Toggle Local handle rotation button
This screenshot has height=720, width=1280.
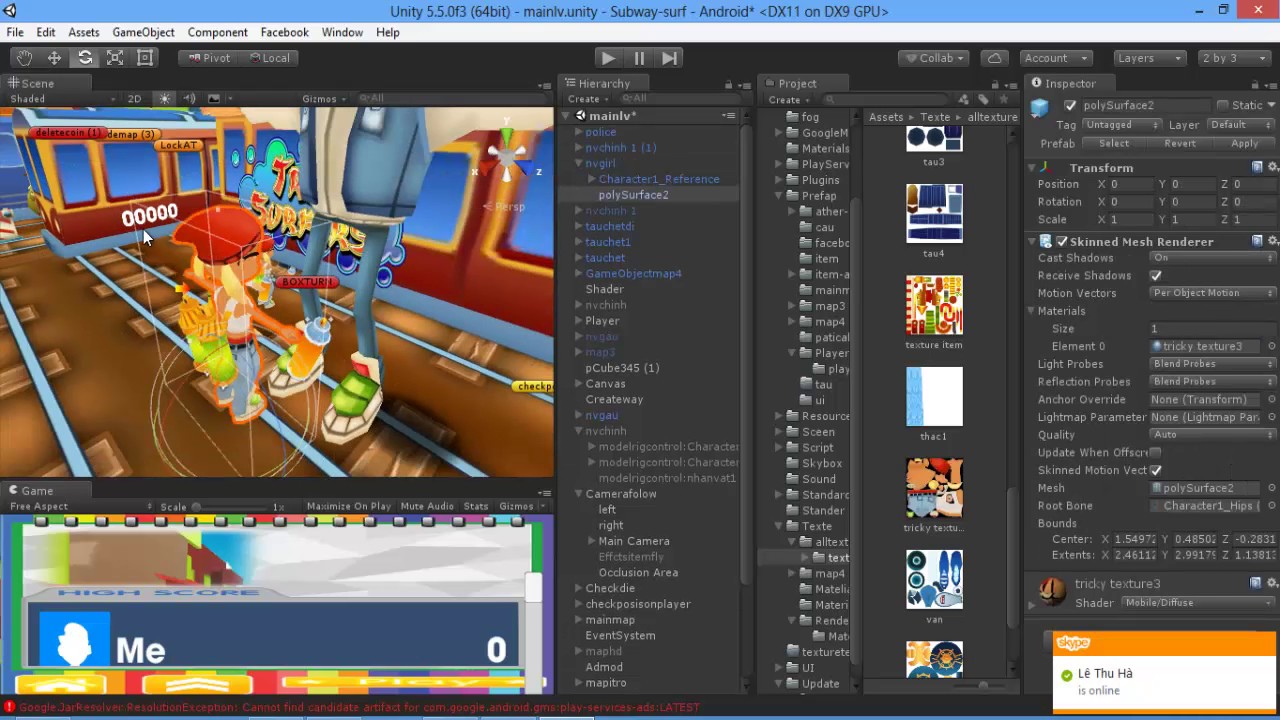click(x=269, y=58)
